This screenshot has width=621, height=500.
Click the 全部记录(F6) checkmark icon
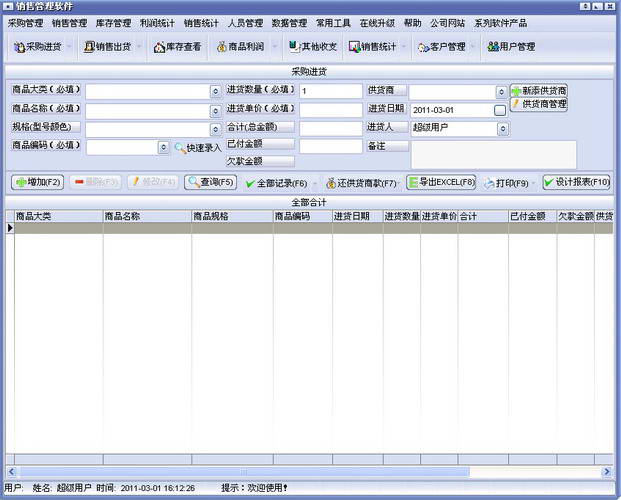point(250,183)
